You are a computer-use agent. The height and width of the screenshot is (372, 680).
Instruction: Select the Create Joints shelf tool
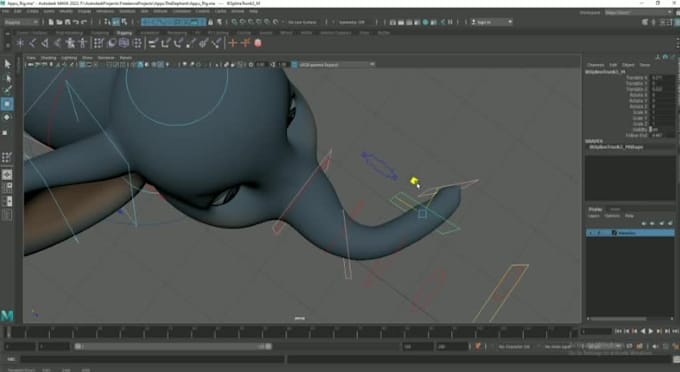pos(33,43)
